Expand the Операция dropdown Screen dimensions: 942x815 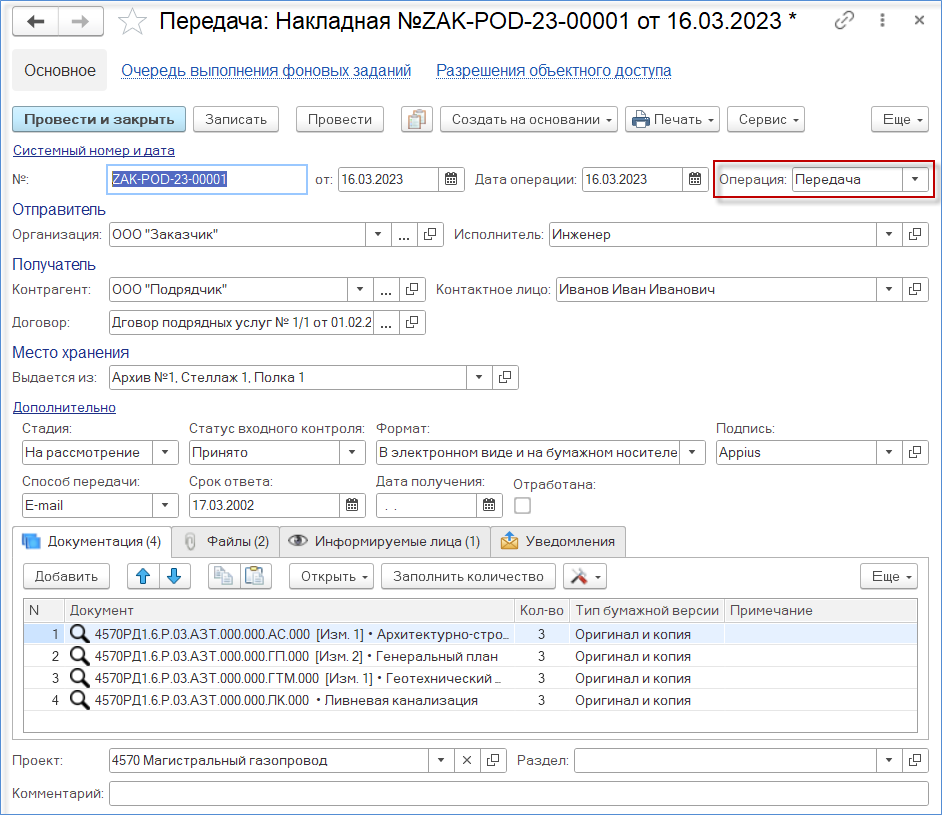tap(915, 179)
